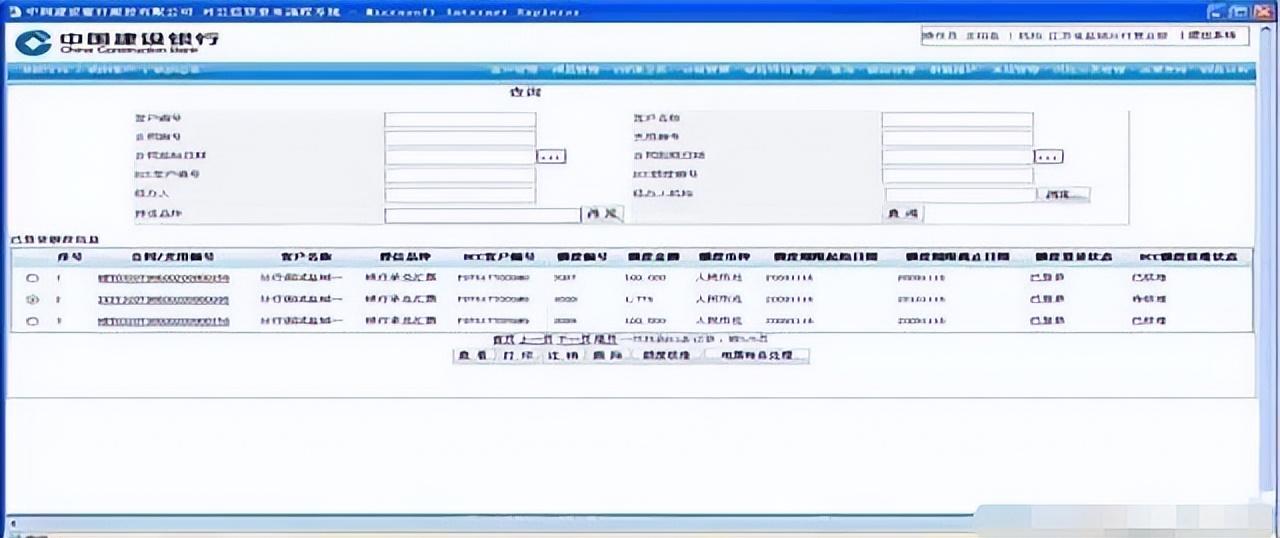The width and height of the screenshot is (1280, 538).
Task: Click the 选择... button beside the institution field
Action: (x=1064, y=195)
